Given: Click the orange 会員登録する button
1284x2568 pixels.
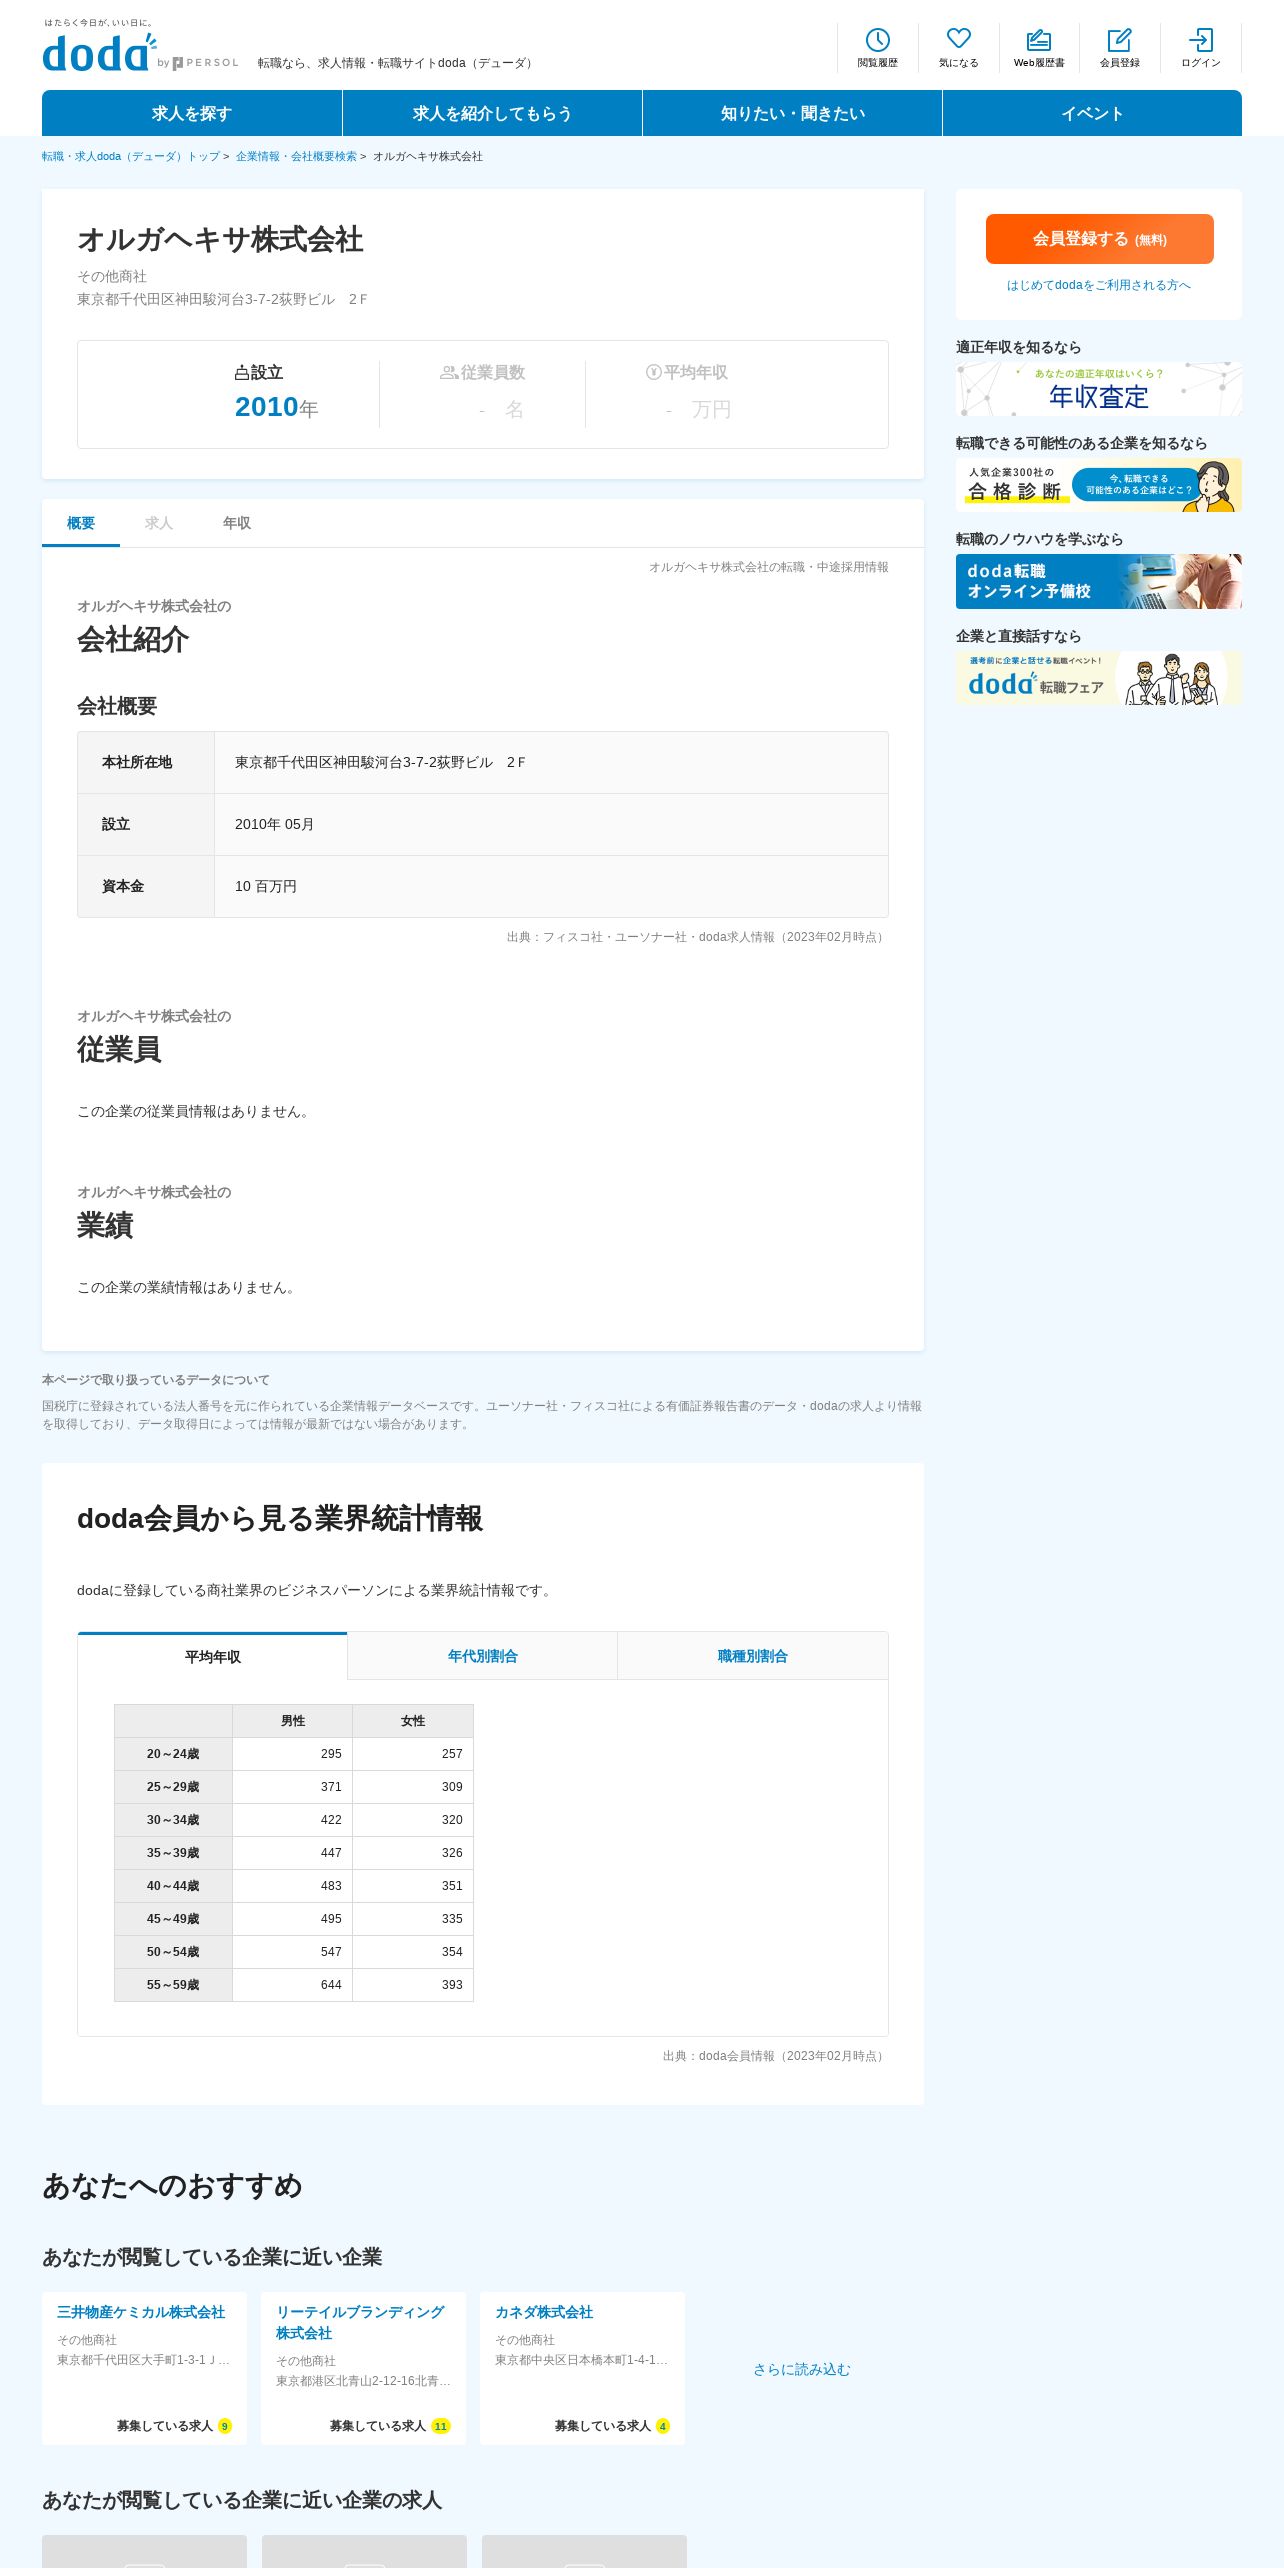Looking at the screenshot, I should (x=1099, y=239).
